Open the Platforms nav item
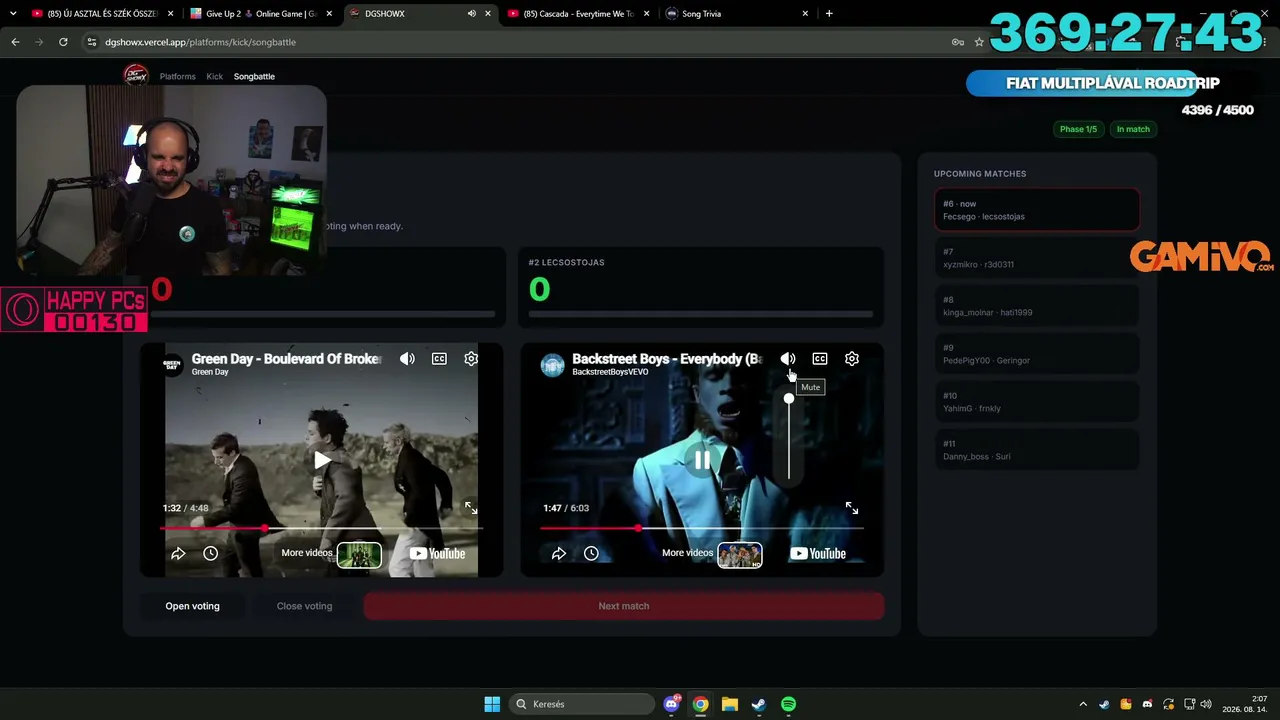 tap(178, 76)
